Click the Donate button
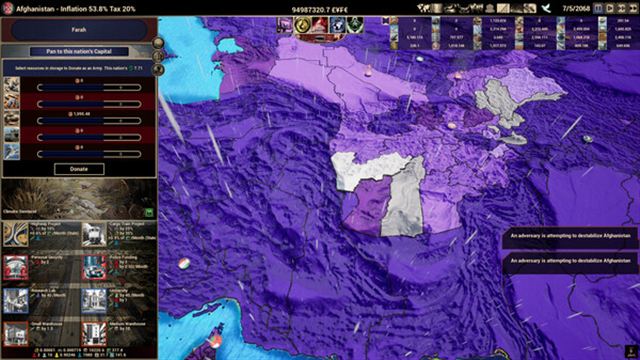 click(x=79, y=169)
